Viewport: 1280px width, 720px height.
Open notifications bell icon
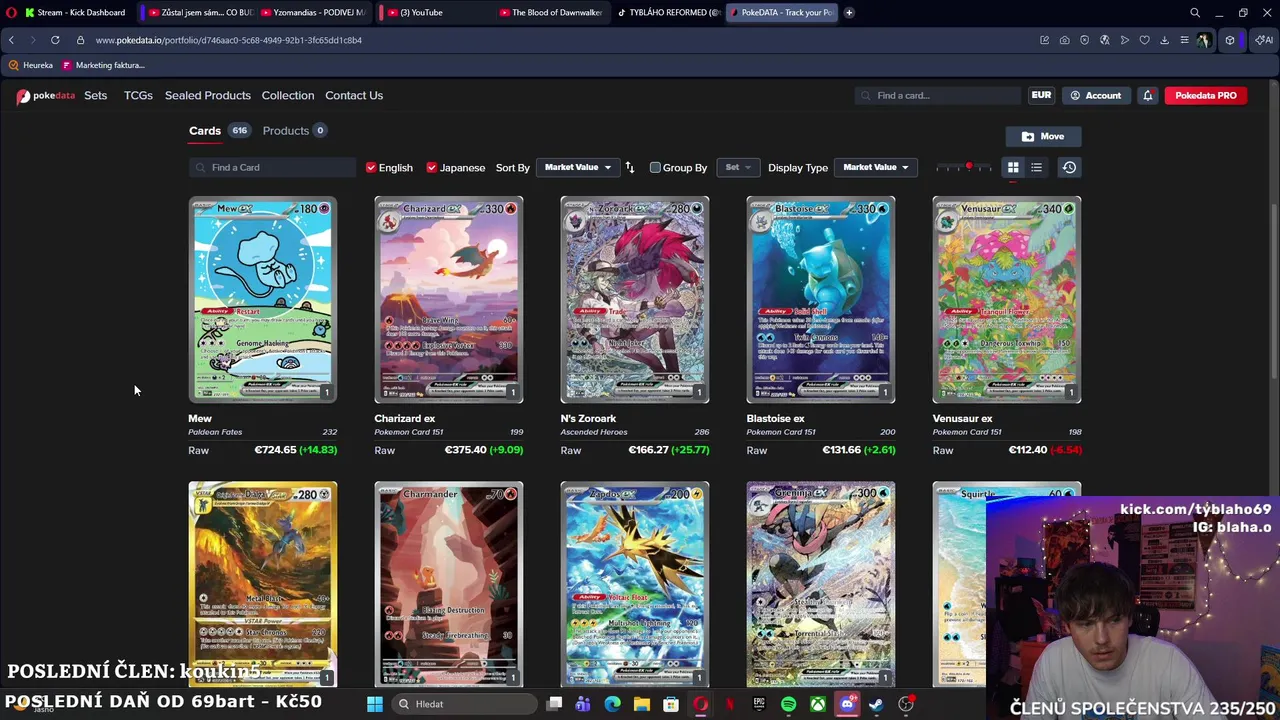[x=1148, y=95]
